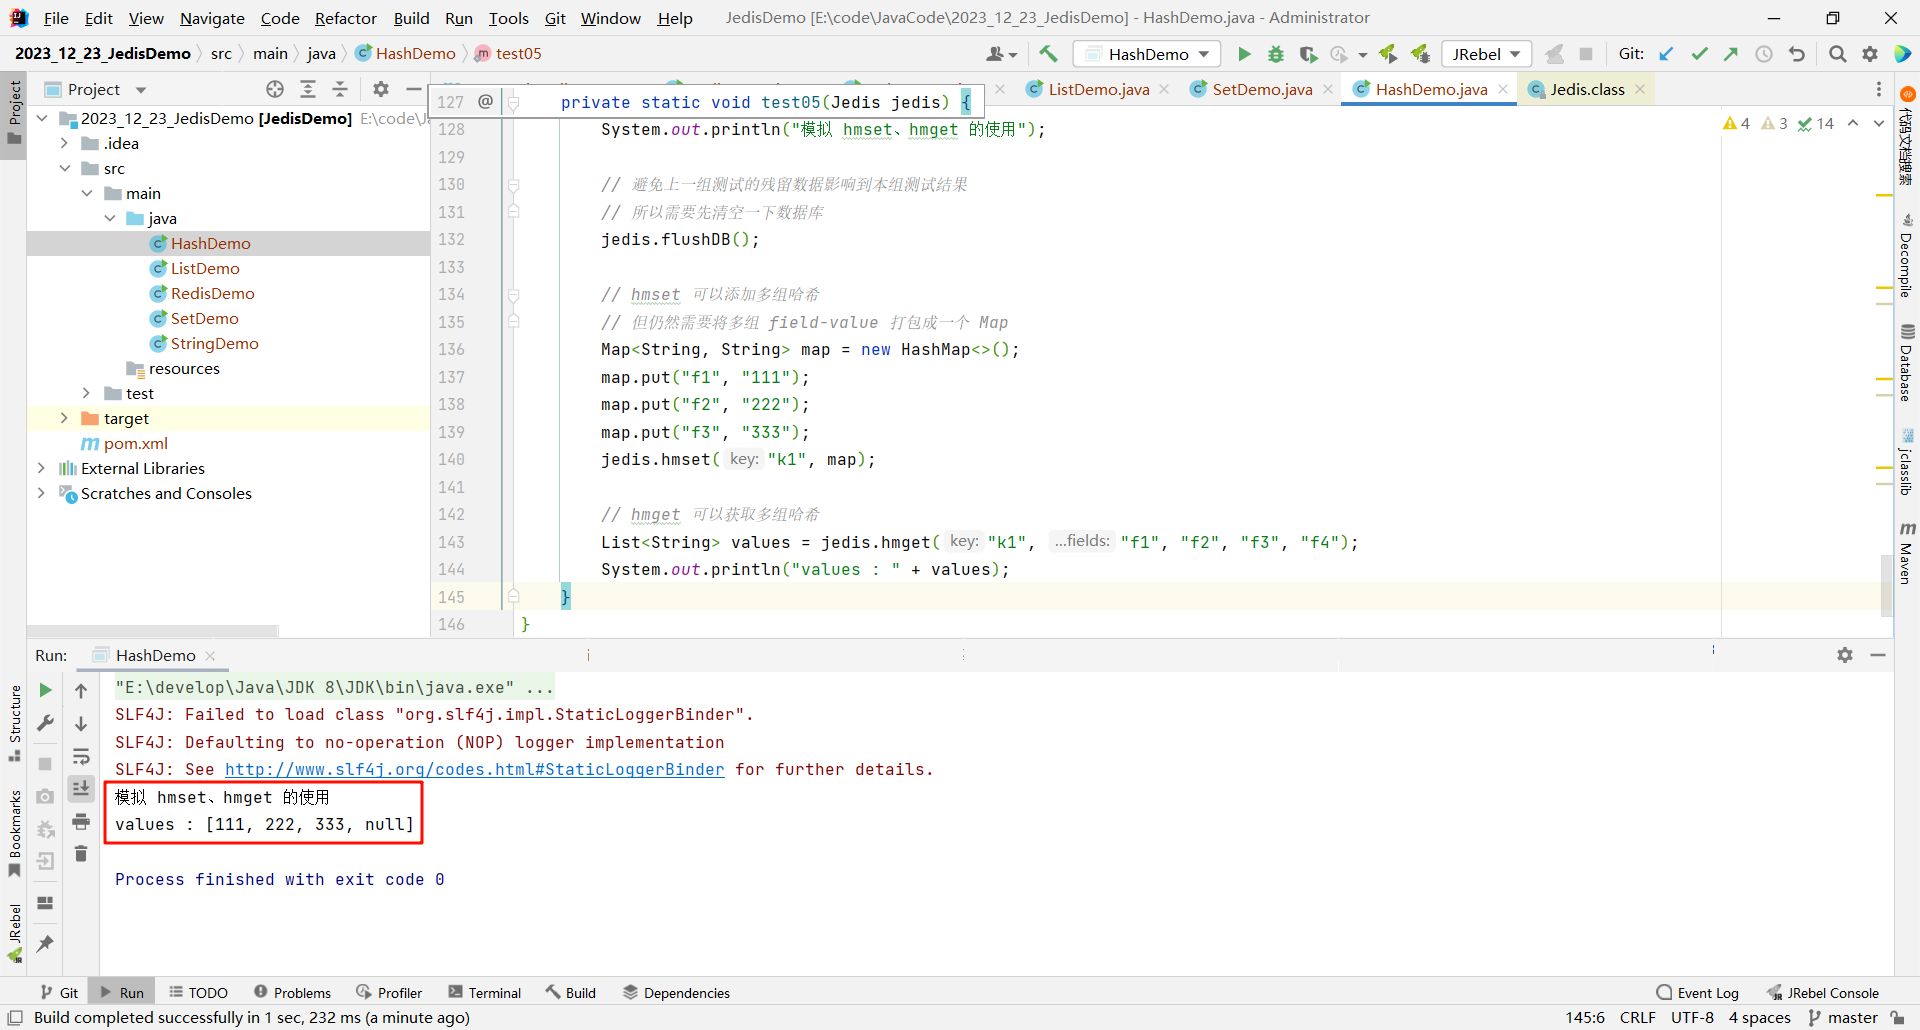The height and width of the screenshot is (1030, 1920).
Task: Rerun HashDemo in Run panel
Action: tap(45, 690)
